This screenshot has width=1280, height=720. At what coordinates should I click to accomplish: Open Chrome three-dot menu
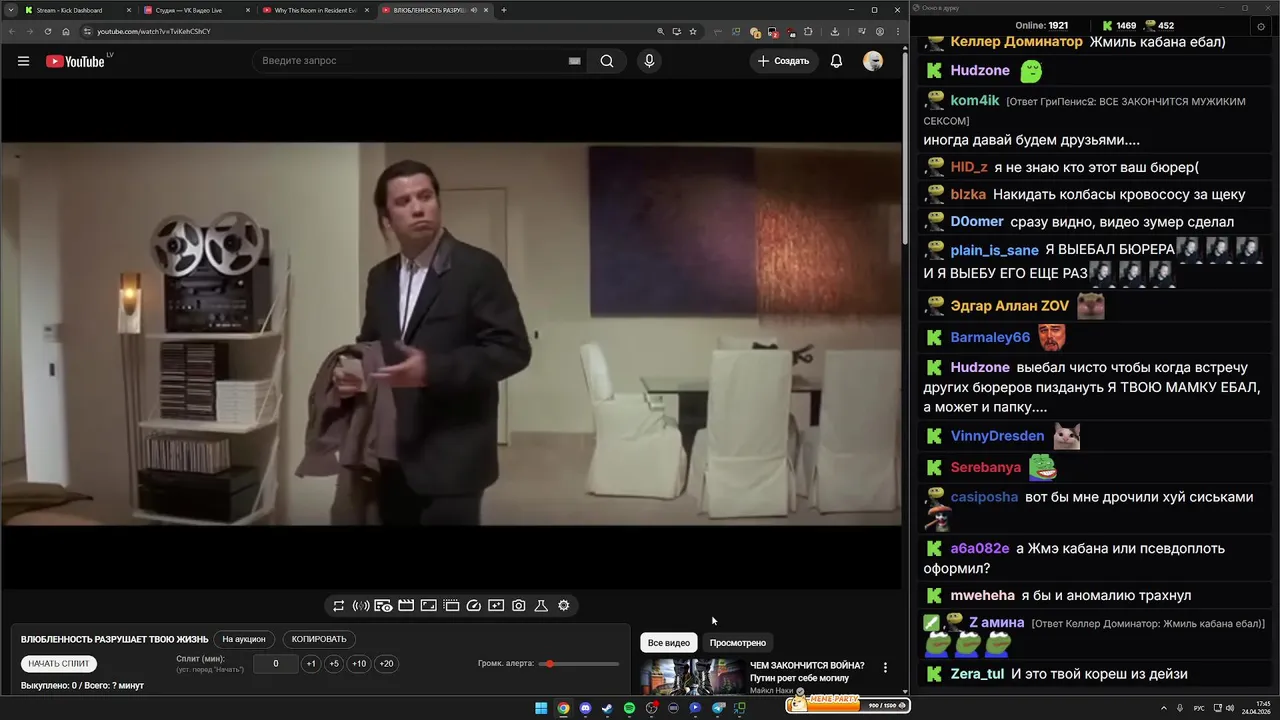[x=897, y=31]
